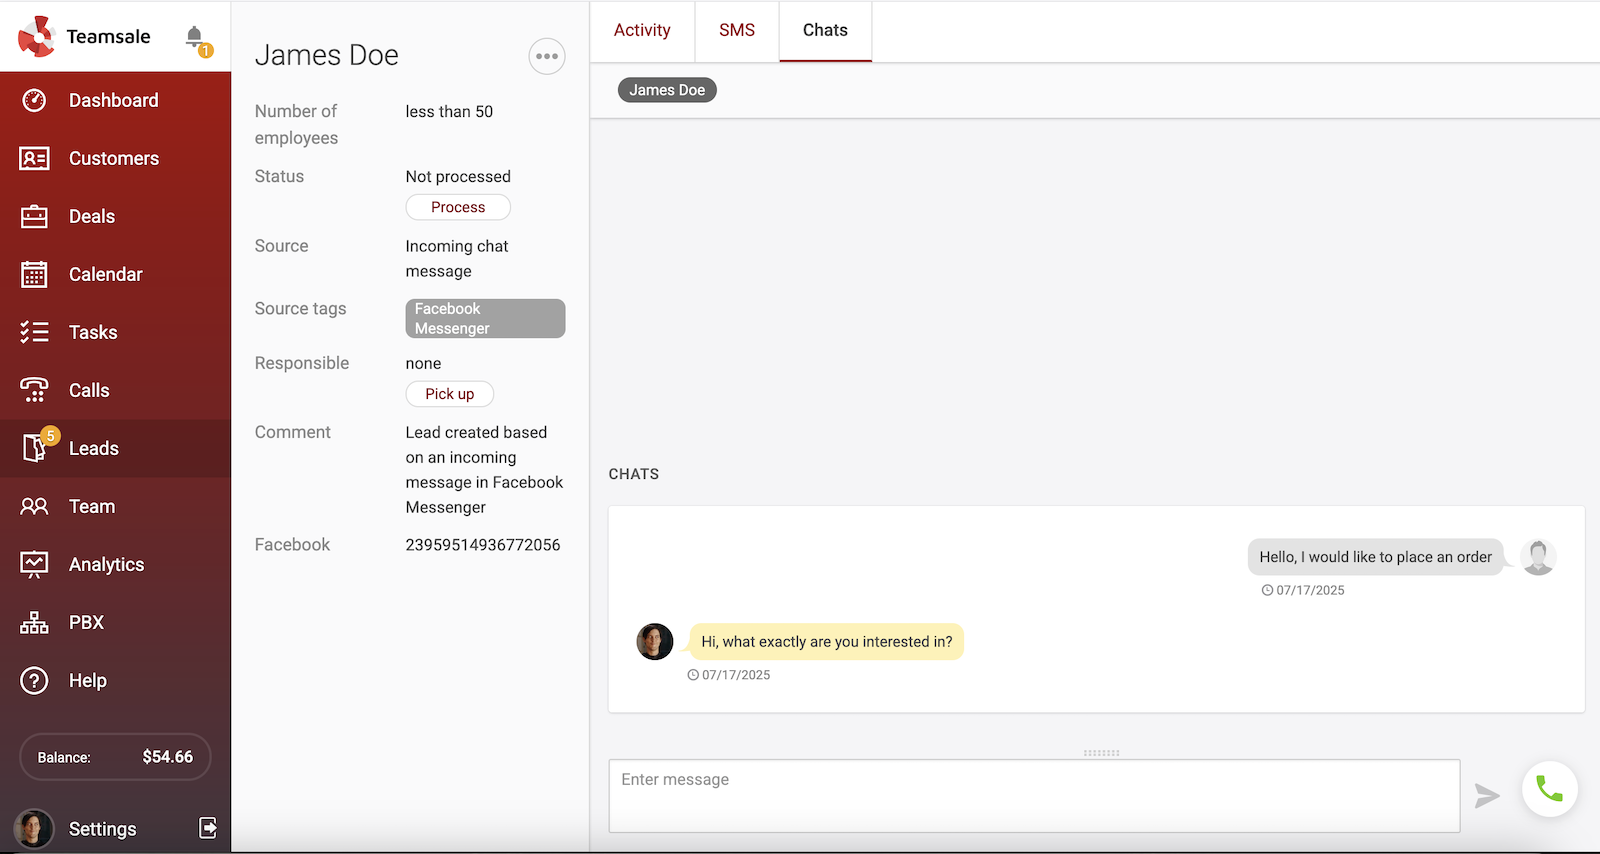Click the lead comment text

484,470
